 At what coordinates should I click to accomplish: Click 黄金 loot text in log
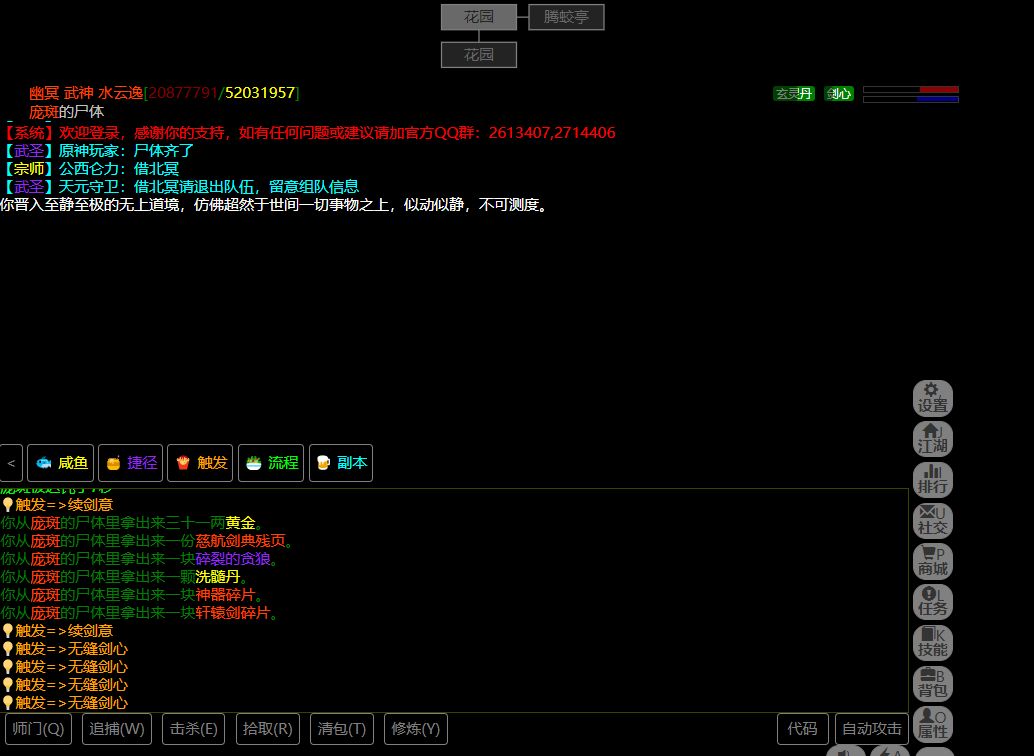(x=241, y=523)
